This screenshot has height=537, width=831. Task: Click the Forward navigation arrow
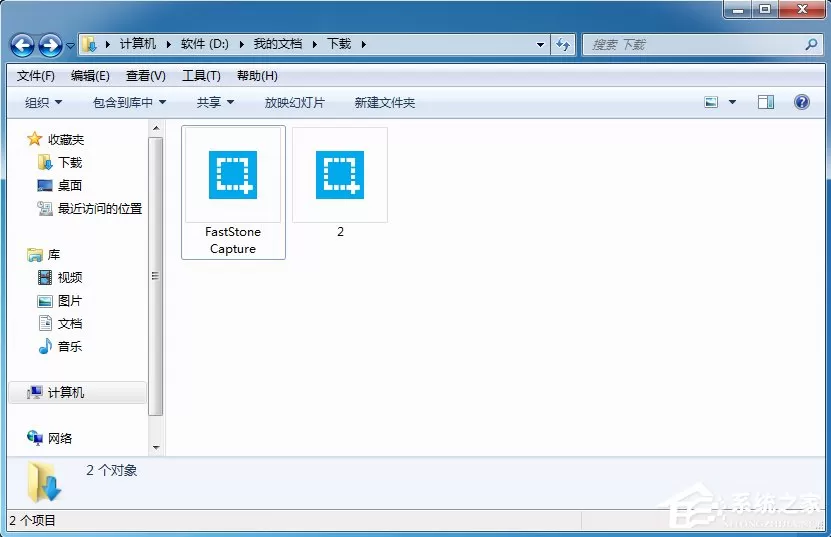pyautogui.click(x=51, y=45)
